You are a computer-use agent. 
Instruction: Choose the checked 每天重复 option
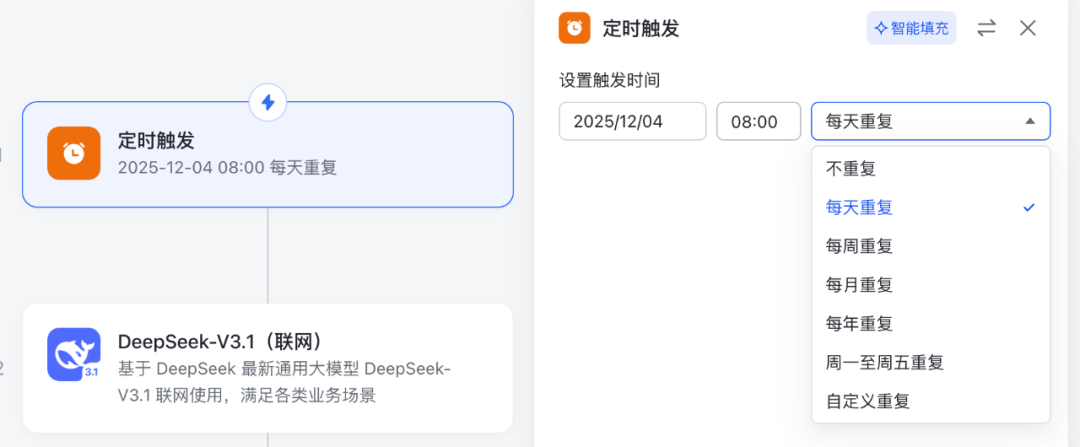[859, 207]
